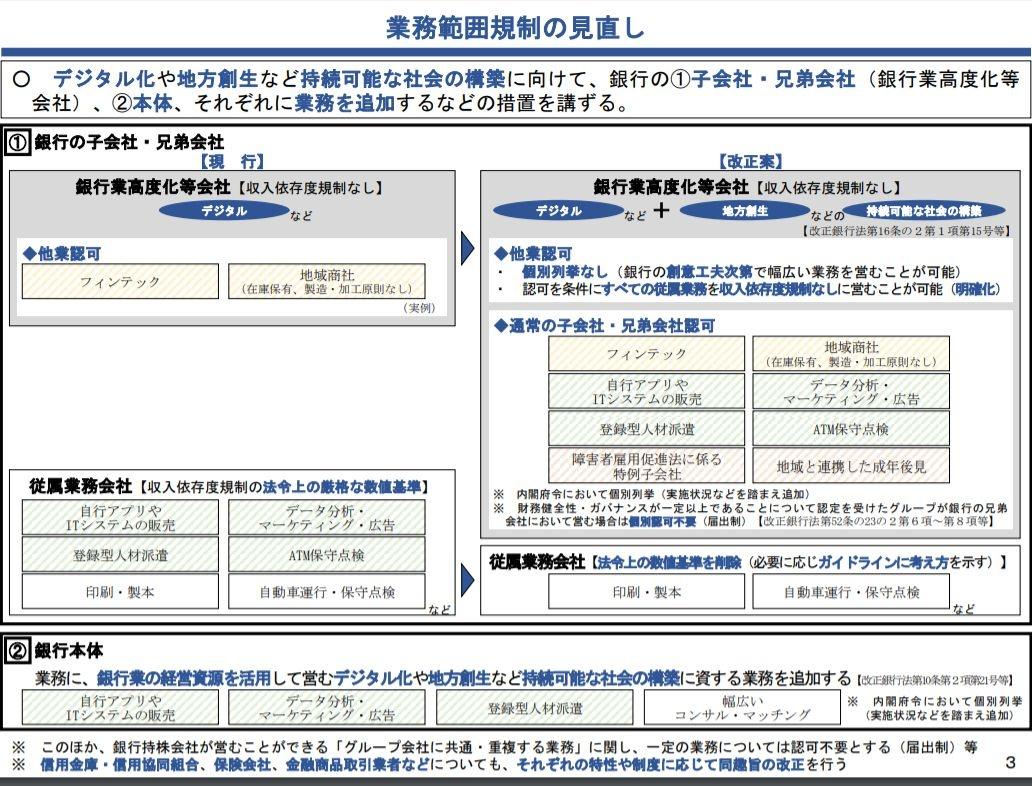Viewport: 1032px width, 786px height.
Task: Select the "フィンテック" box under 現行
Action: coord(120,282)
